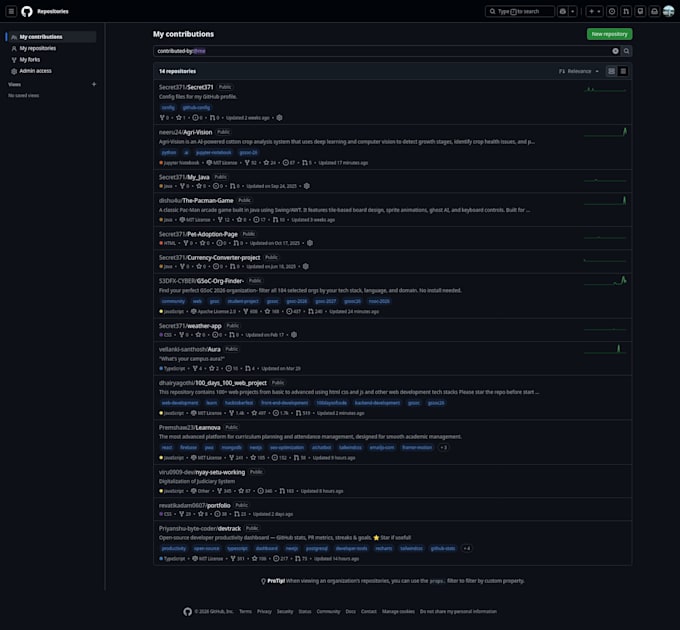Click the contributed-by filter input
The height and width of the screenshot is (630, 680).
[x=382, y=51]
